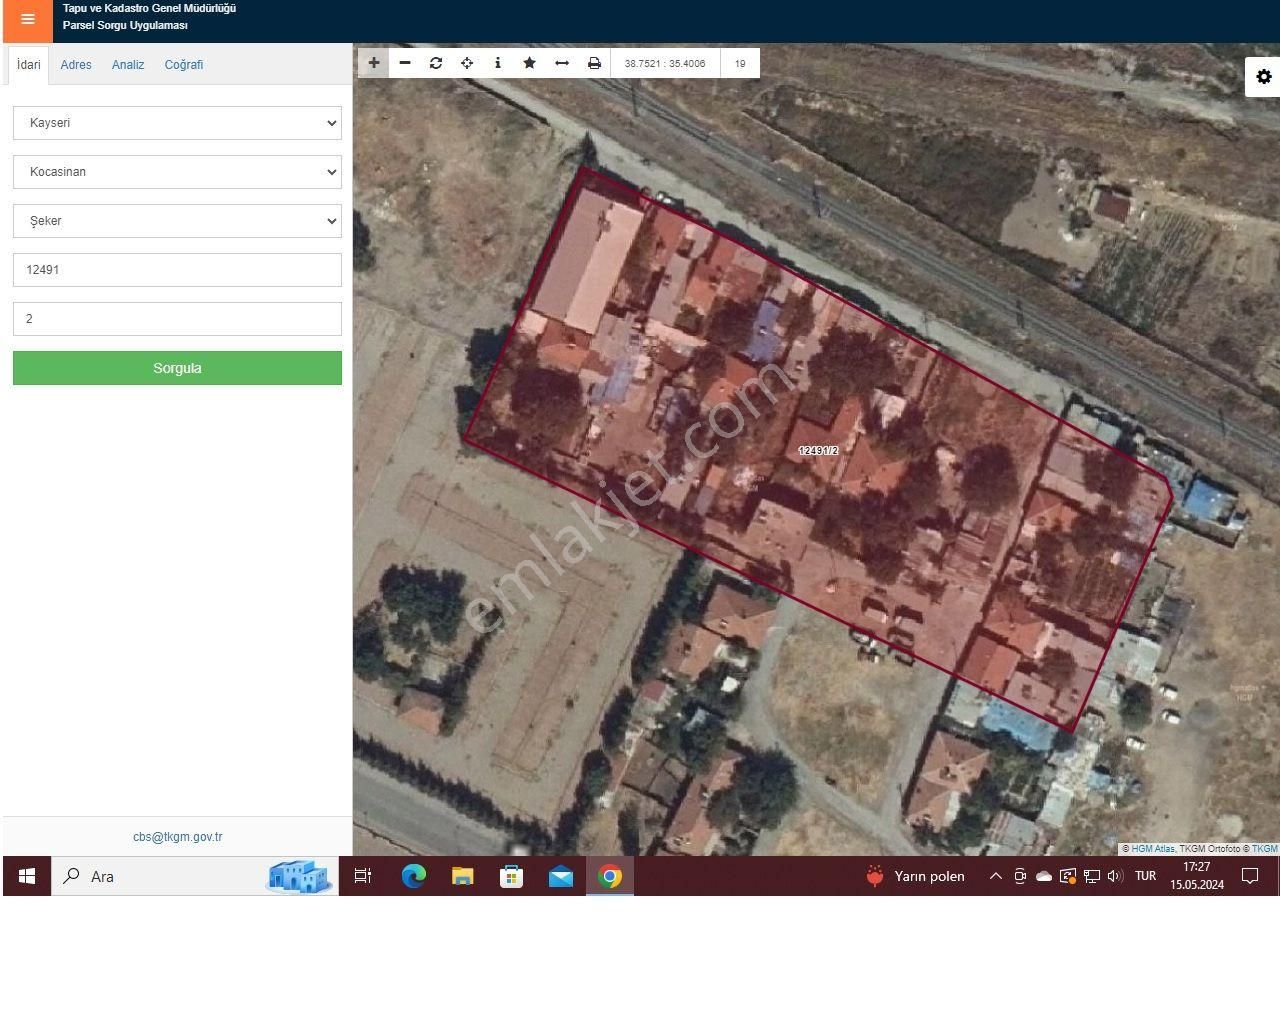This screenshot has height=1024, width=1280.
Task: Open the Analiz tab
Action: pyautogui.click(x=128, y=65)
